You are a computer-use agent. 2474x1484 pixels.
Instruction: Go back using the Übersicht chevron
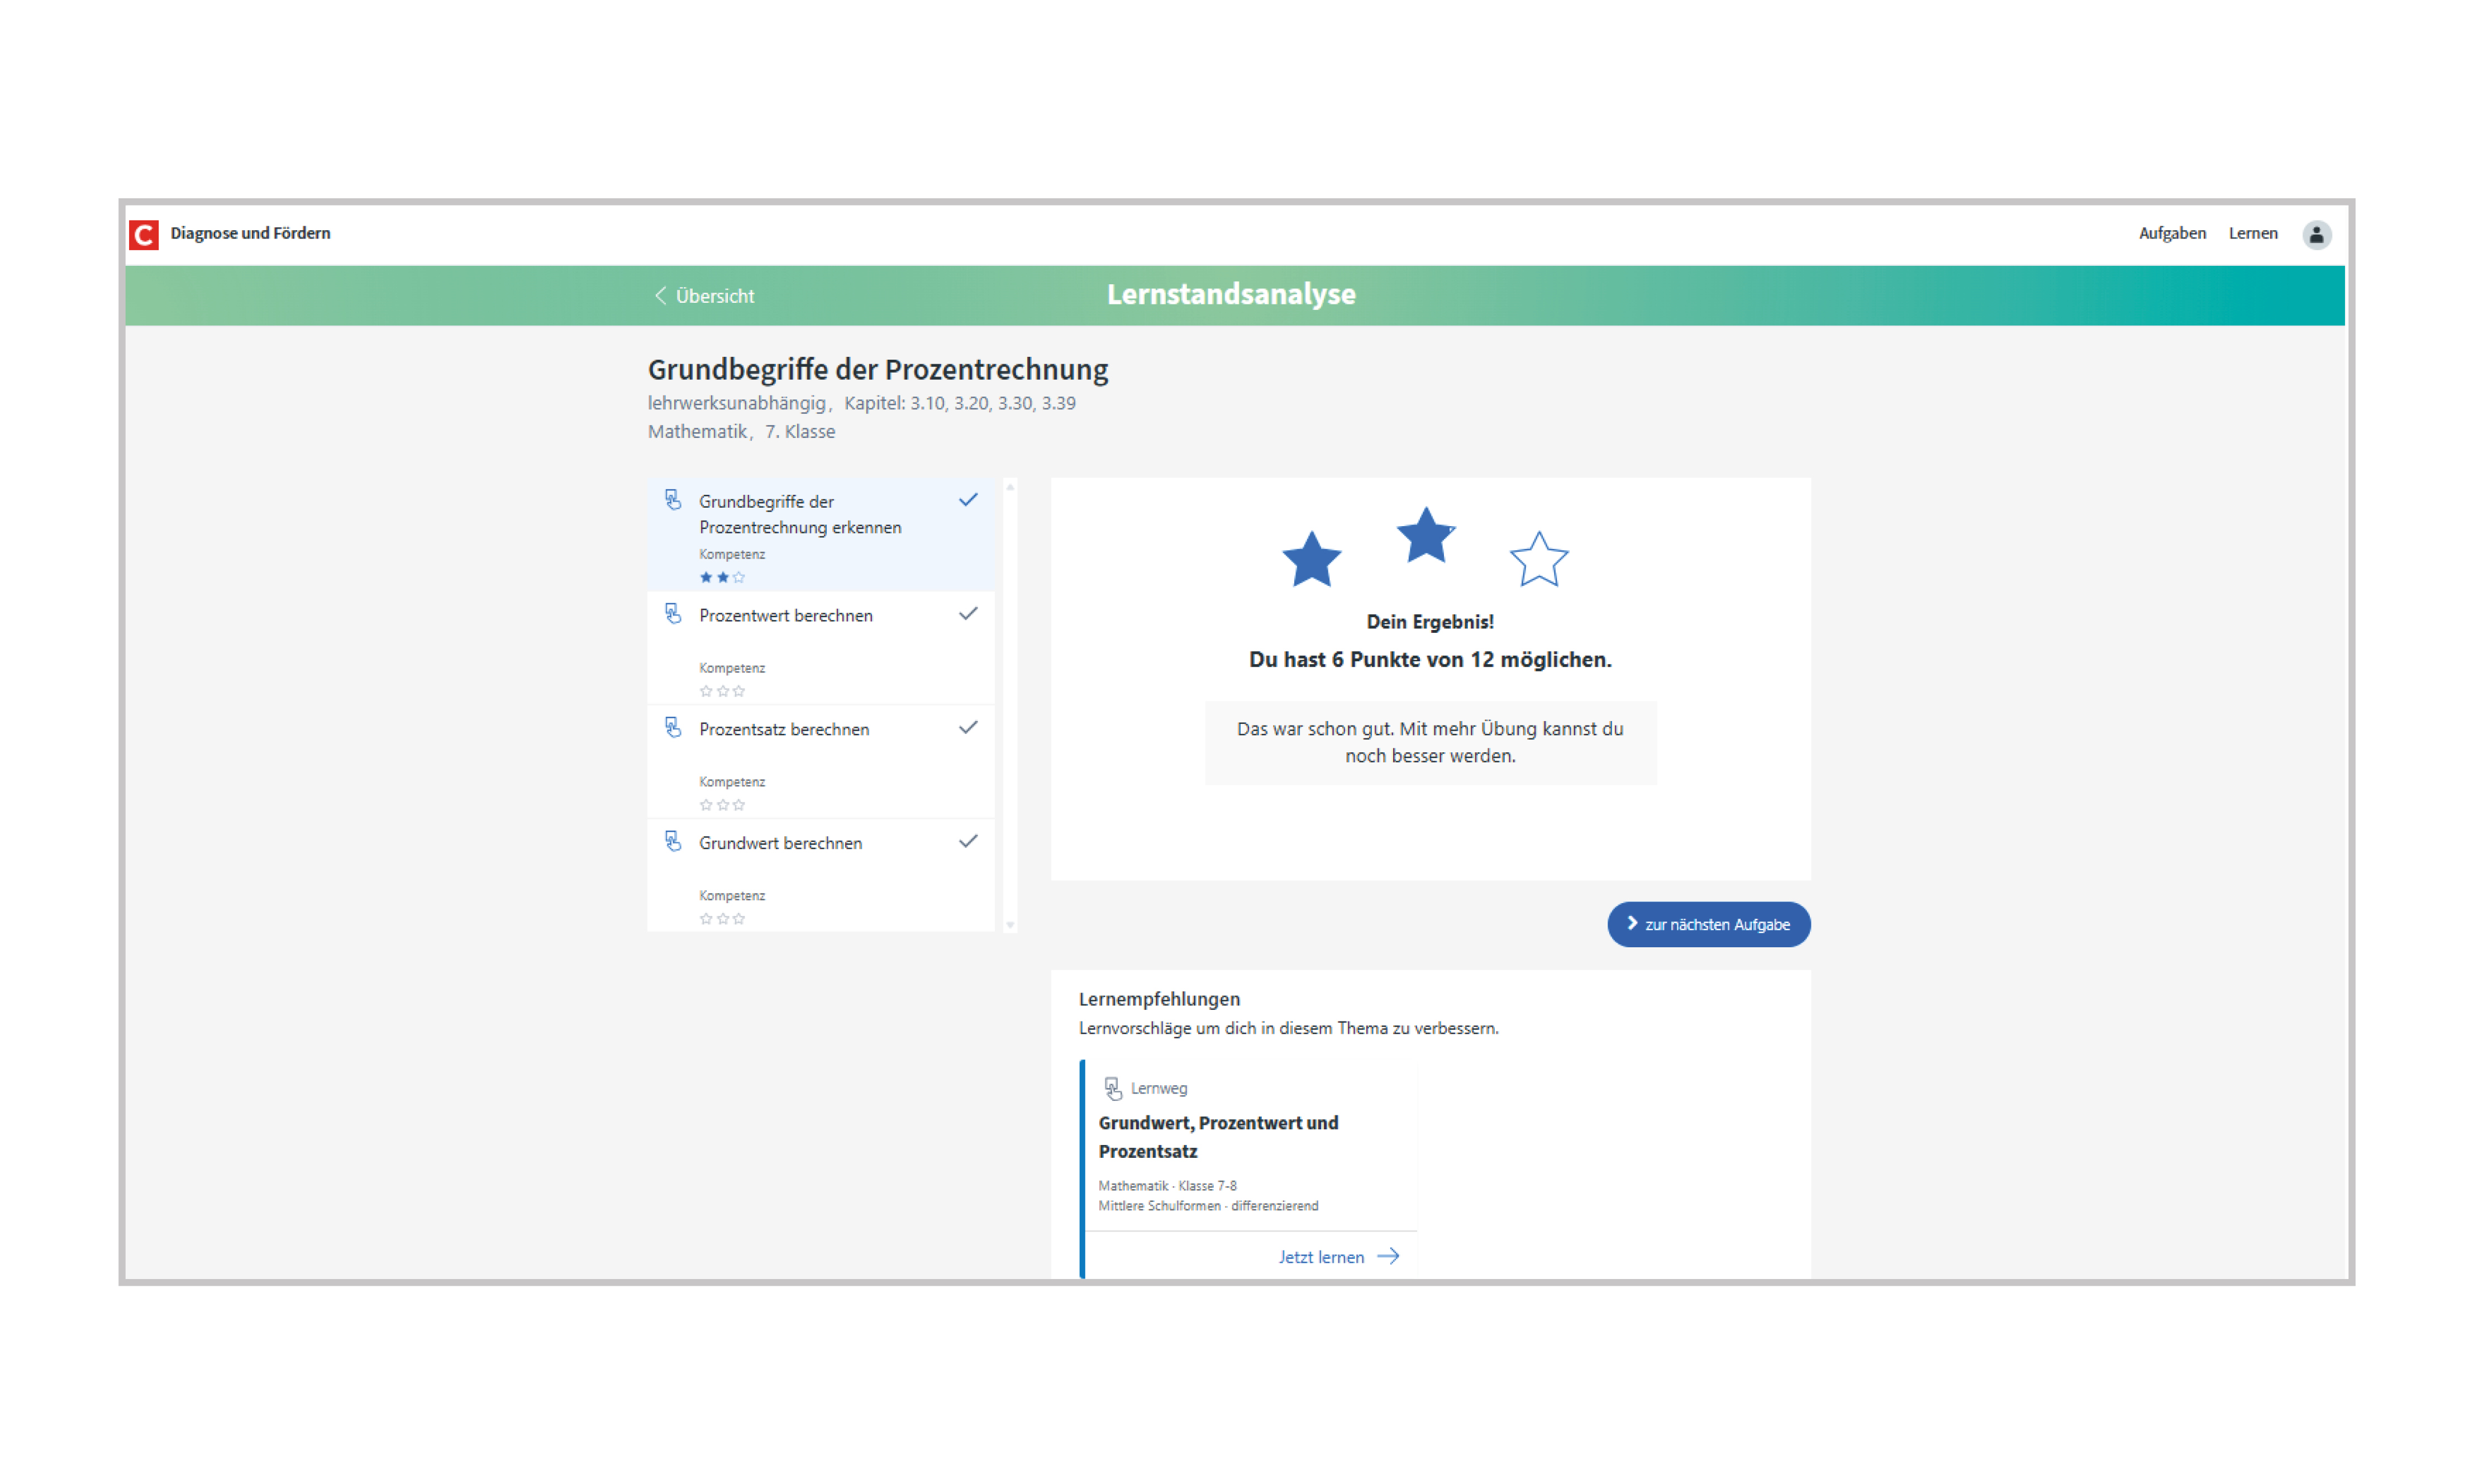[661, 296]
